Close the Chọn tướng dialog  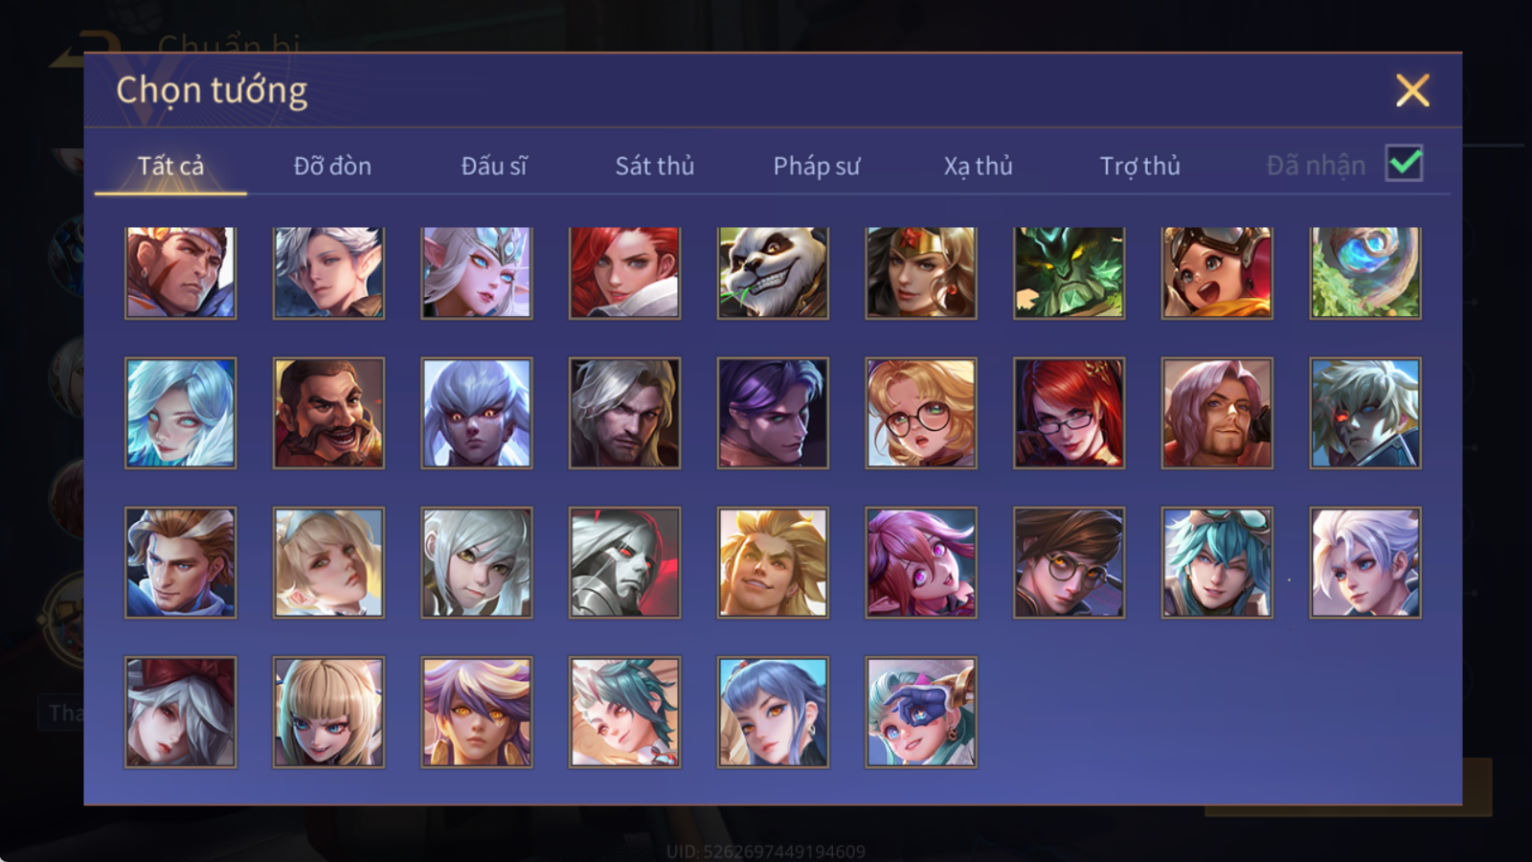[1412, 91]
